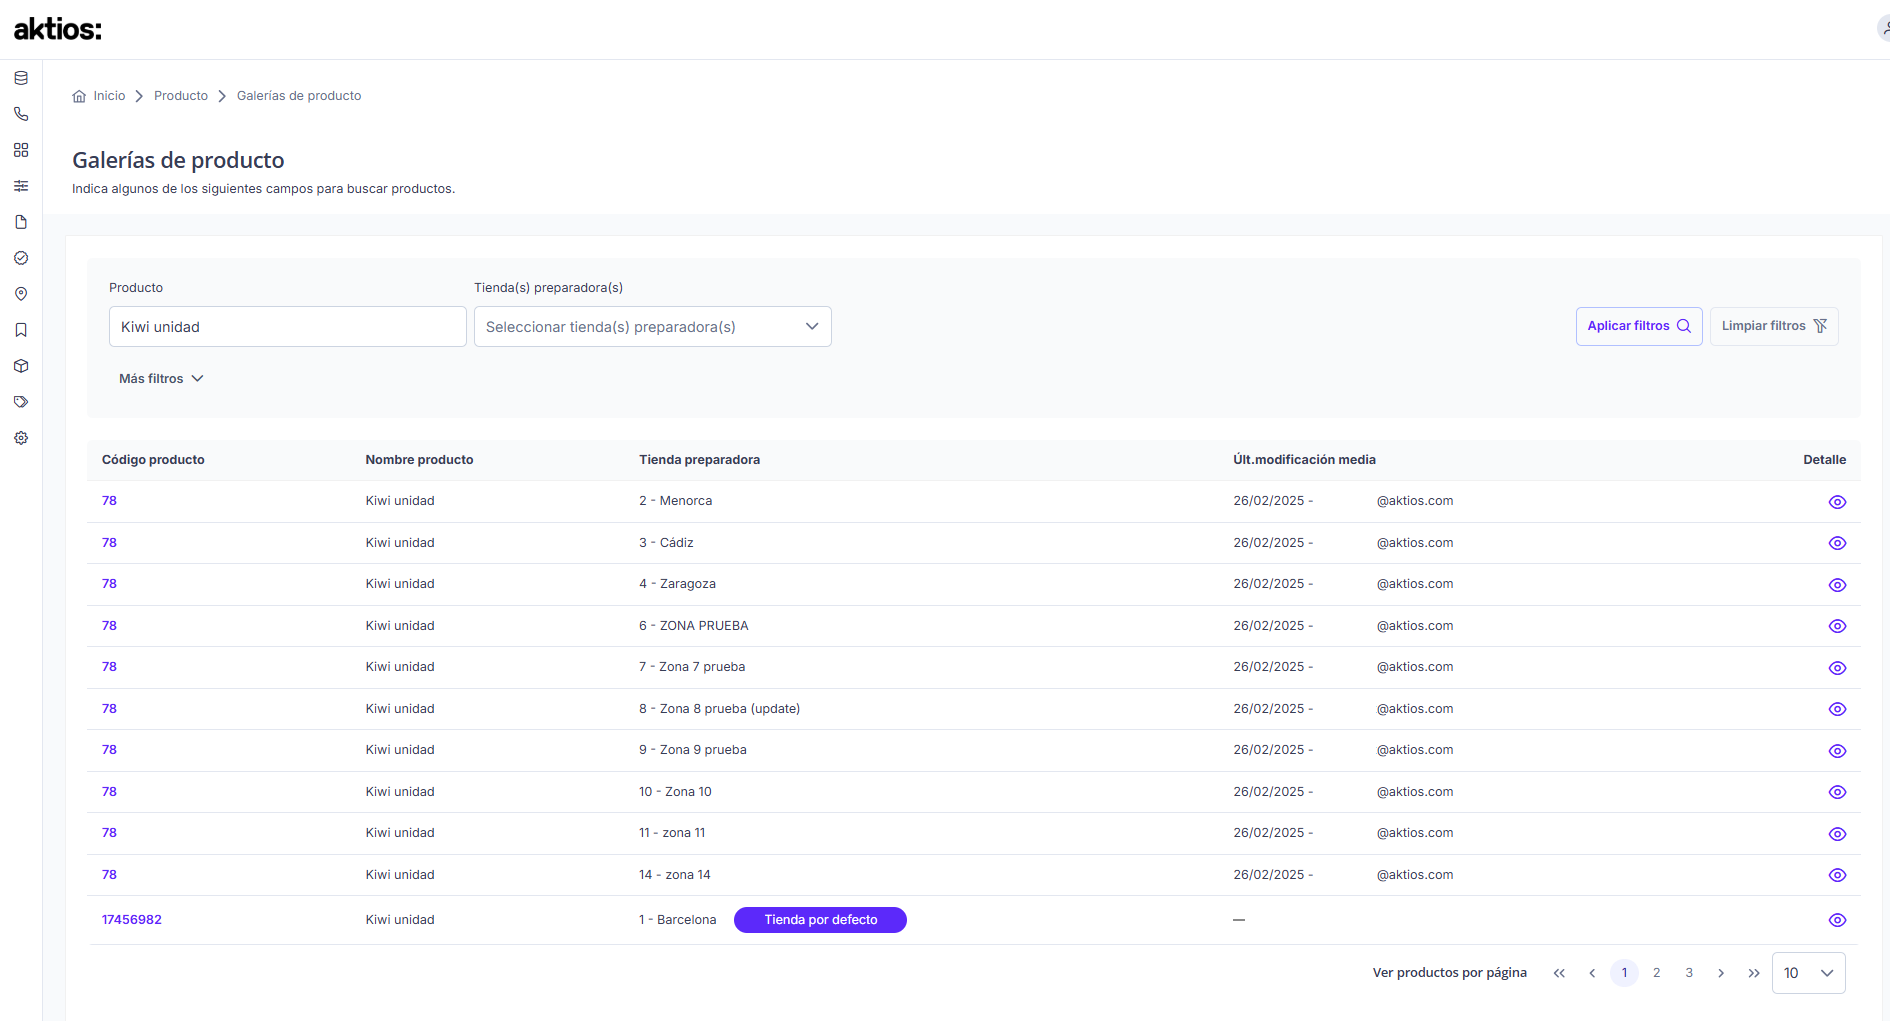Click Galerías de producto breadcrumb
Viewport: 1890px width, 1021px height.
point(299,96)
